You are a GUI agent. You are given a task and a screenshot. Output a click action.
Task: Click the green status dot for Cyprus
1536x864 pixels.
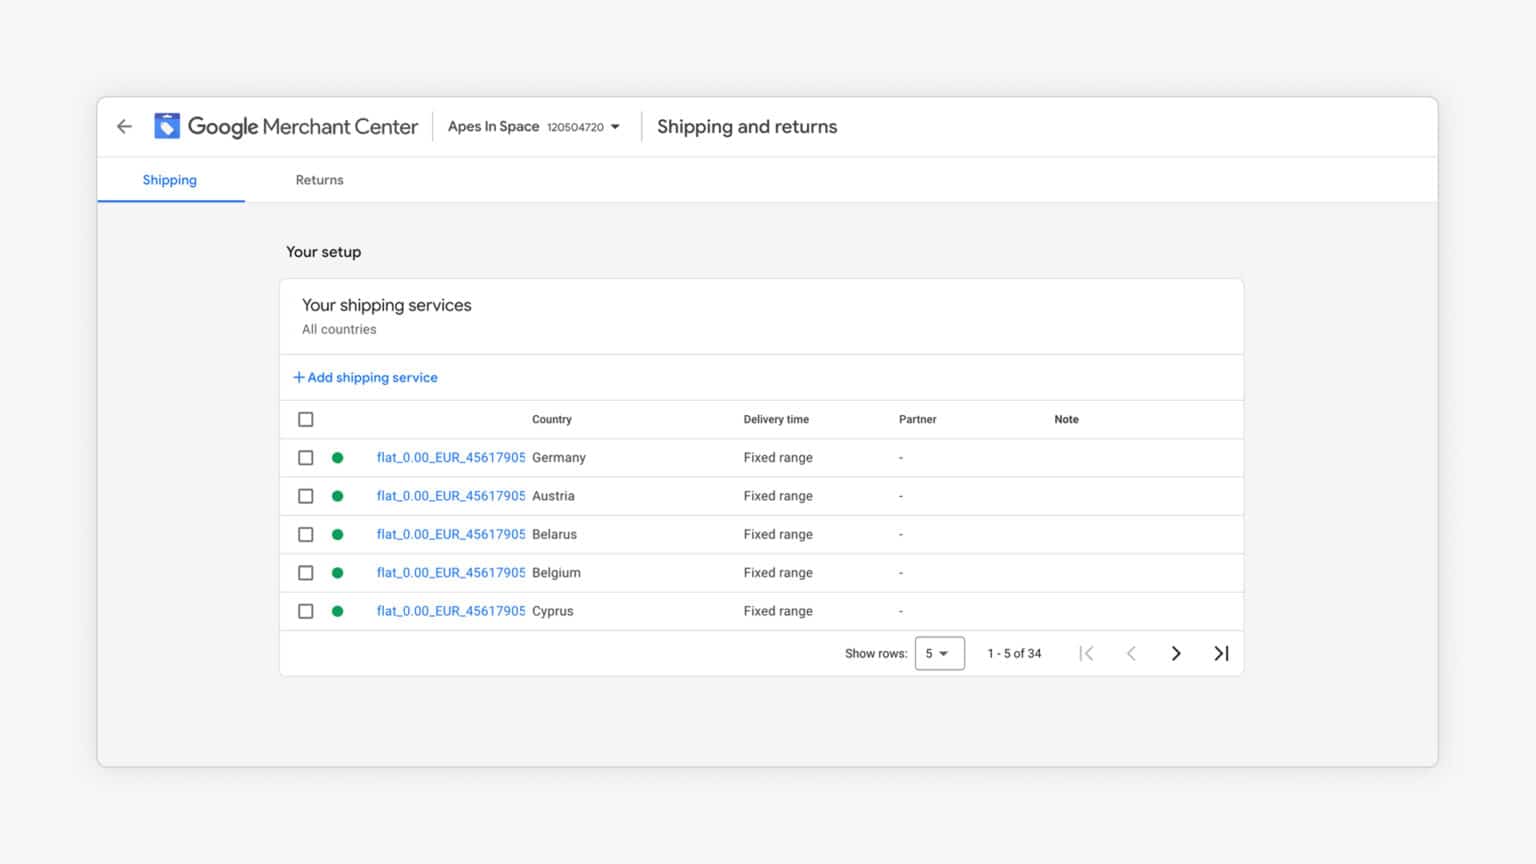click(338, 611)
